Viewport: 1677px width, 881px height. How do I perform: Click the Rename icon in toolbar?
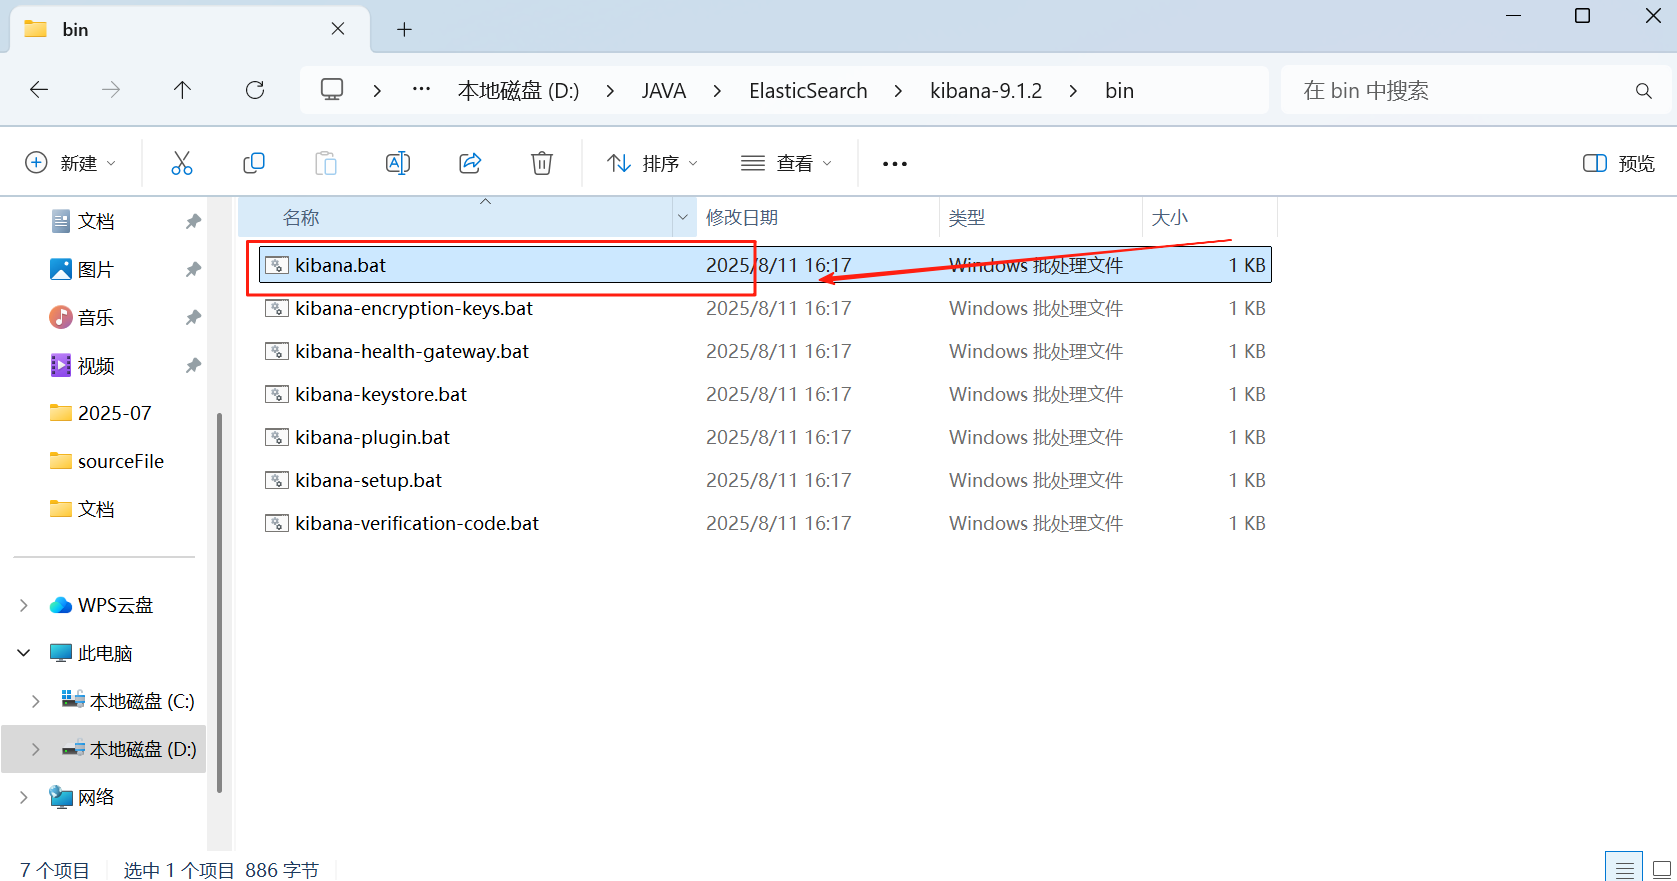(398, 163)
